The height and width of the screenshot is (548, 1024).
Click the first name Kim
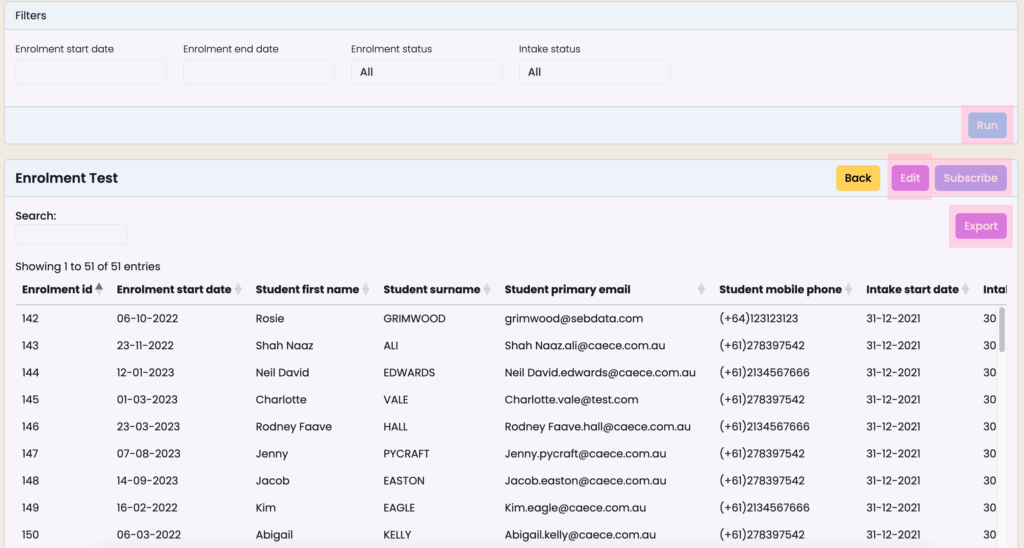pyautogui.click(x=266, y=508)
